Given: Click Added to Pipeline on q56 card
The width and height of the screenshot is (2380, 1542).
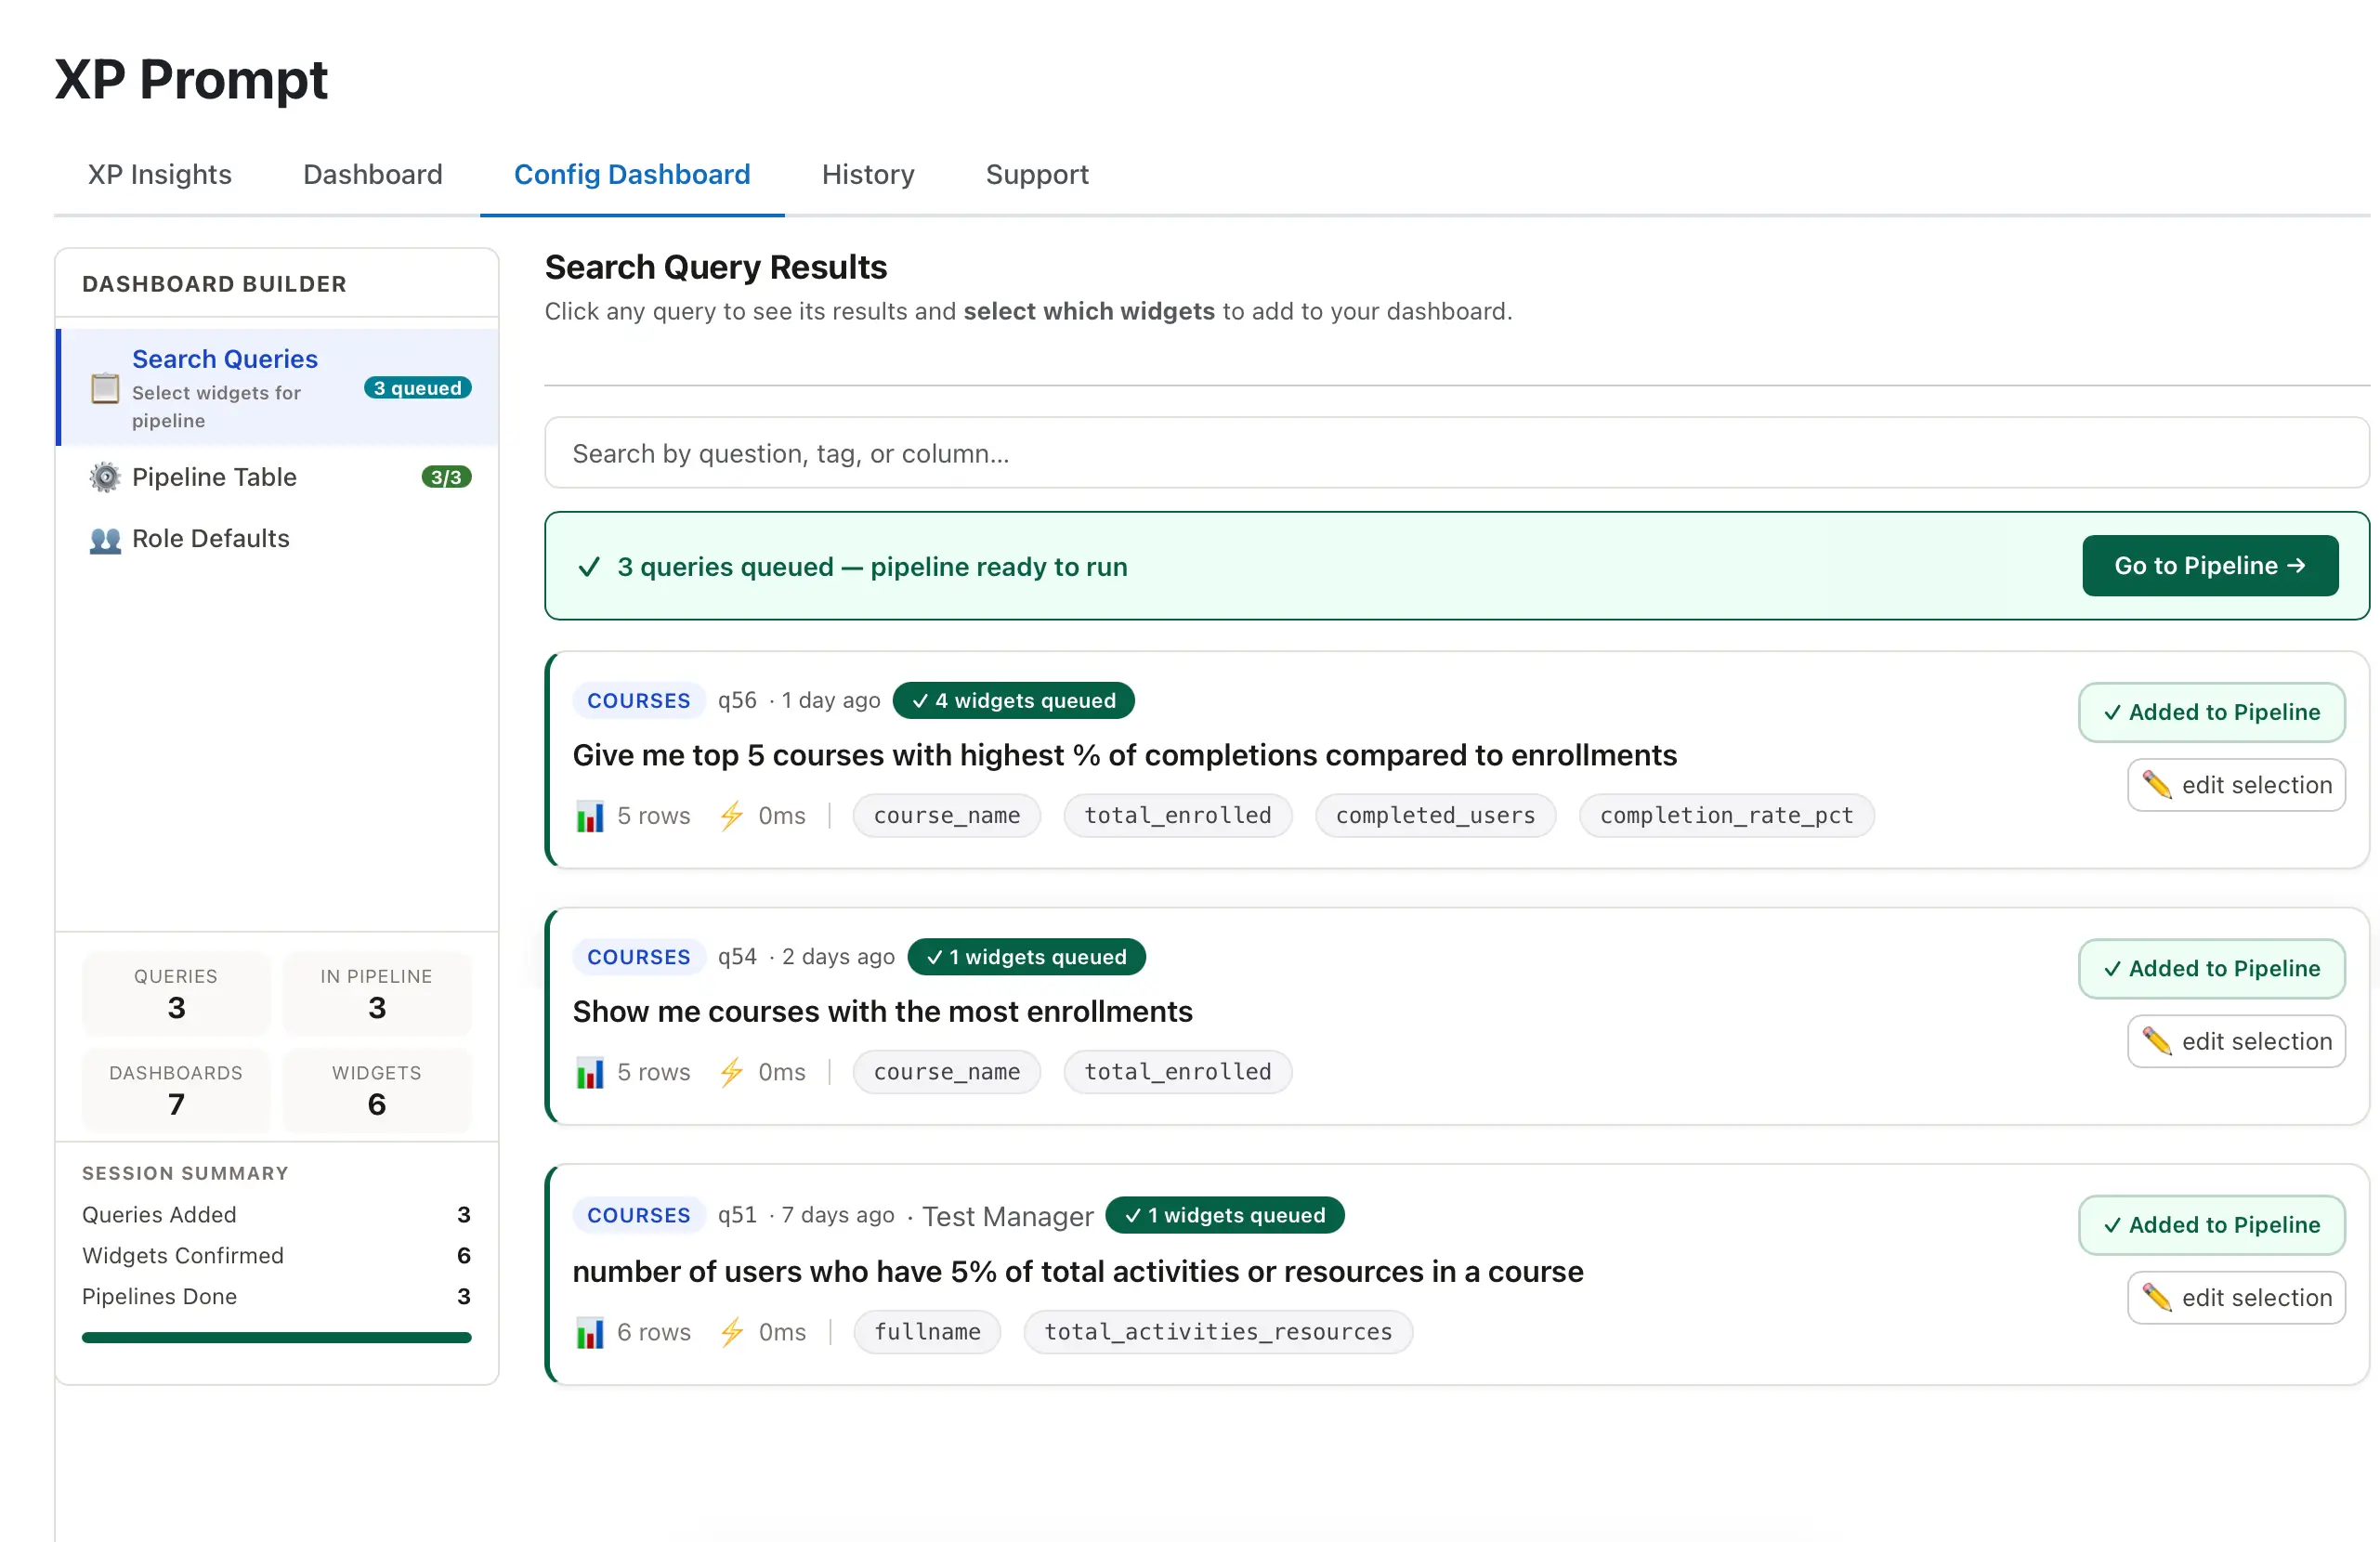Looking at the screenshot, I should 2211,712.
